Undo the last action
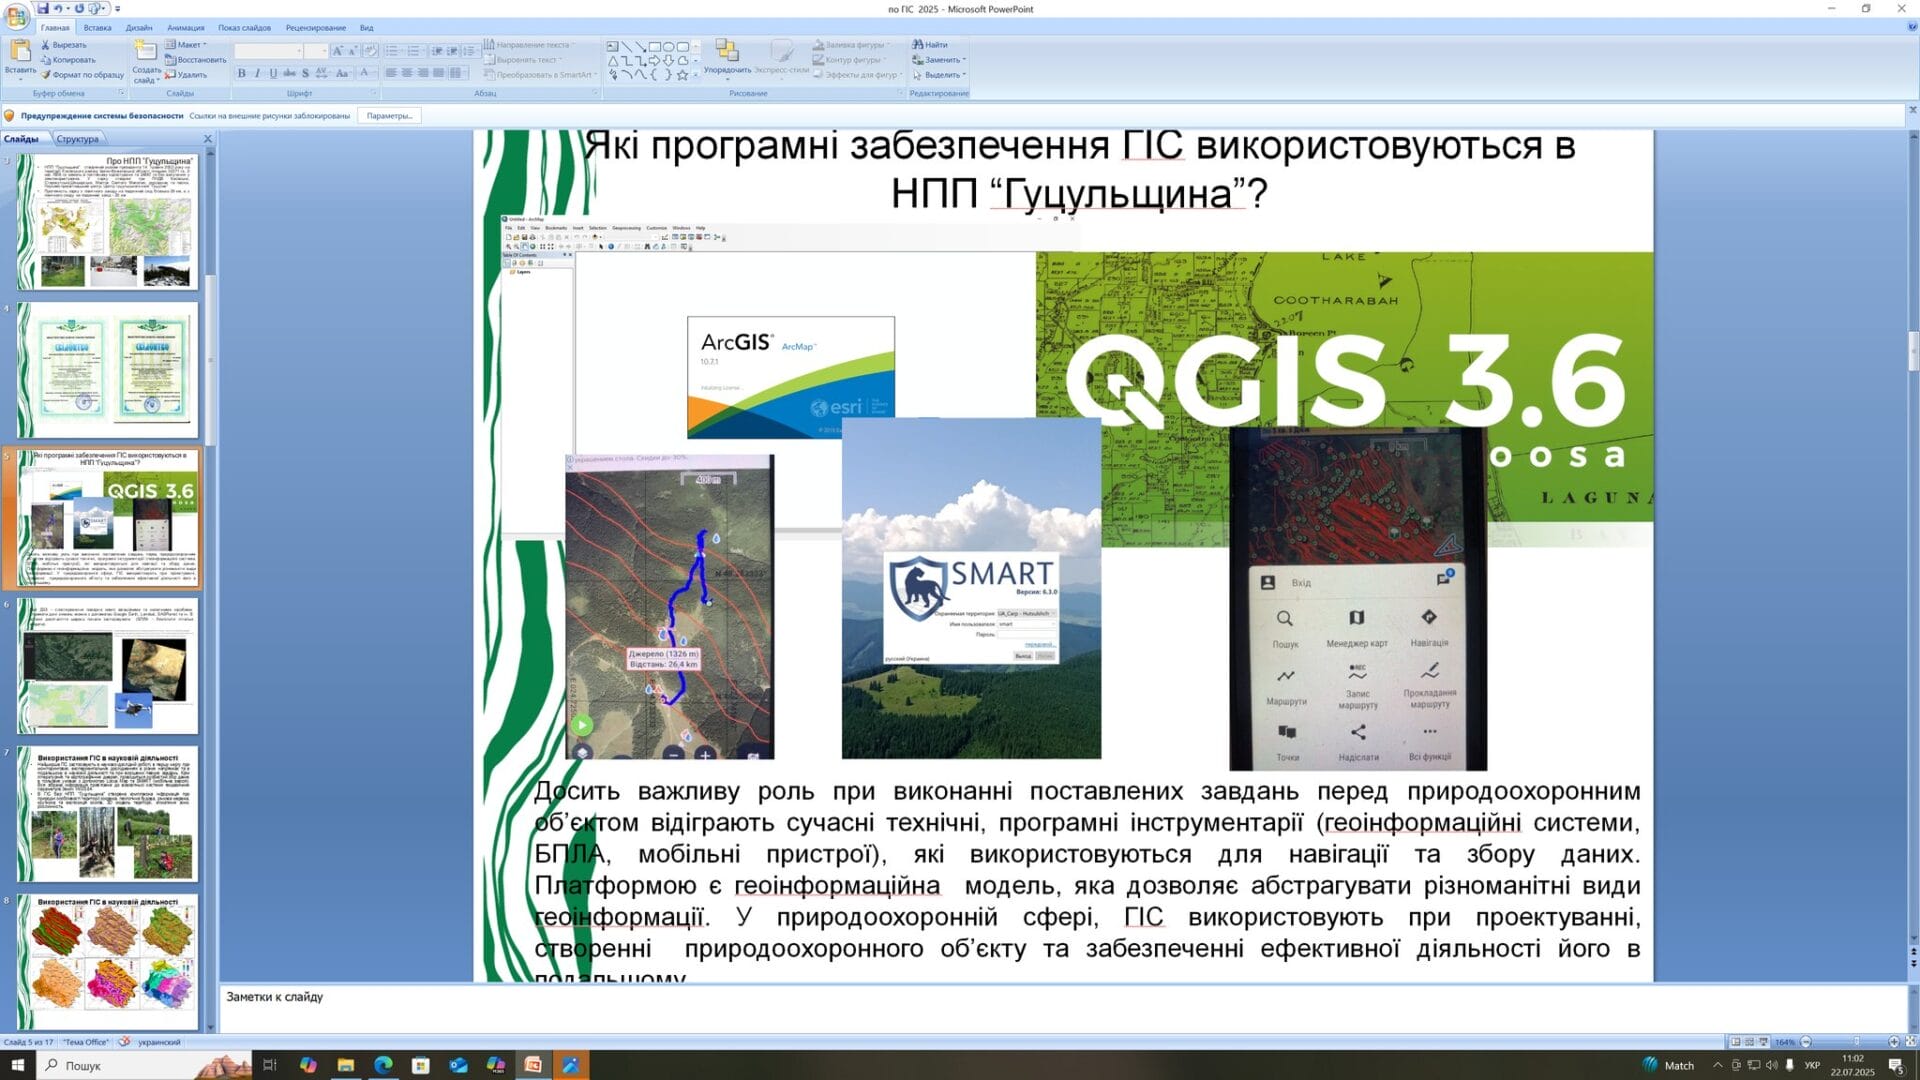 (x=58, y=8)
